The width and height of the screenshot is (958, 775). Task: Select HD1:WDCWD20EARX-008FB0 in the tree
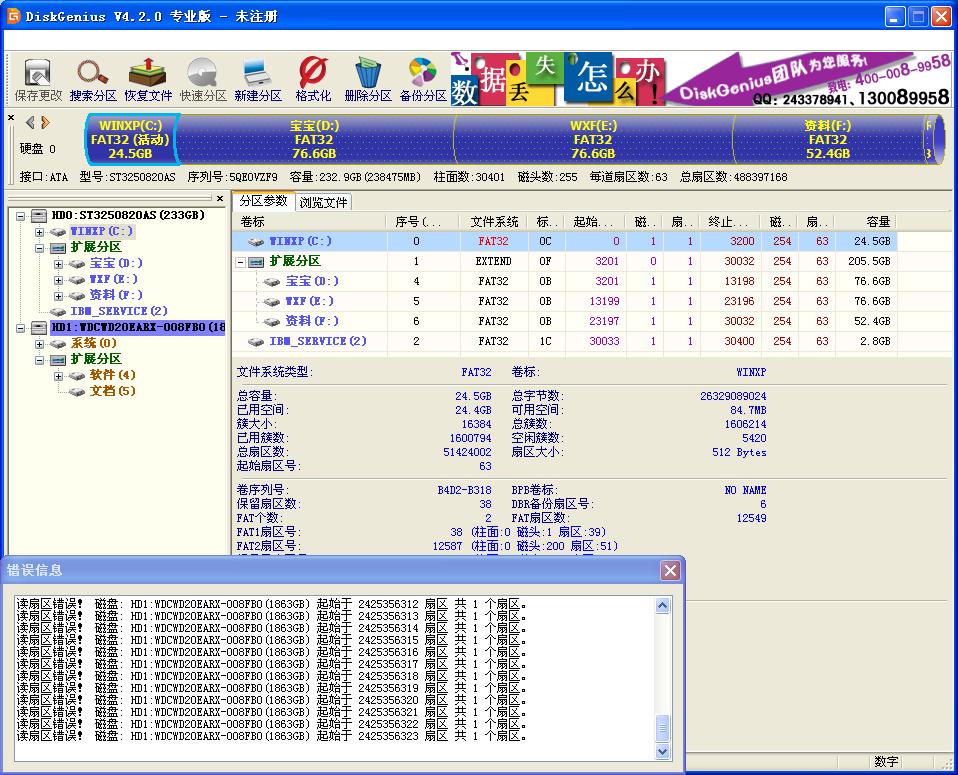138,327
